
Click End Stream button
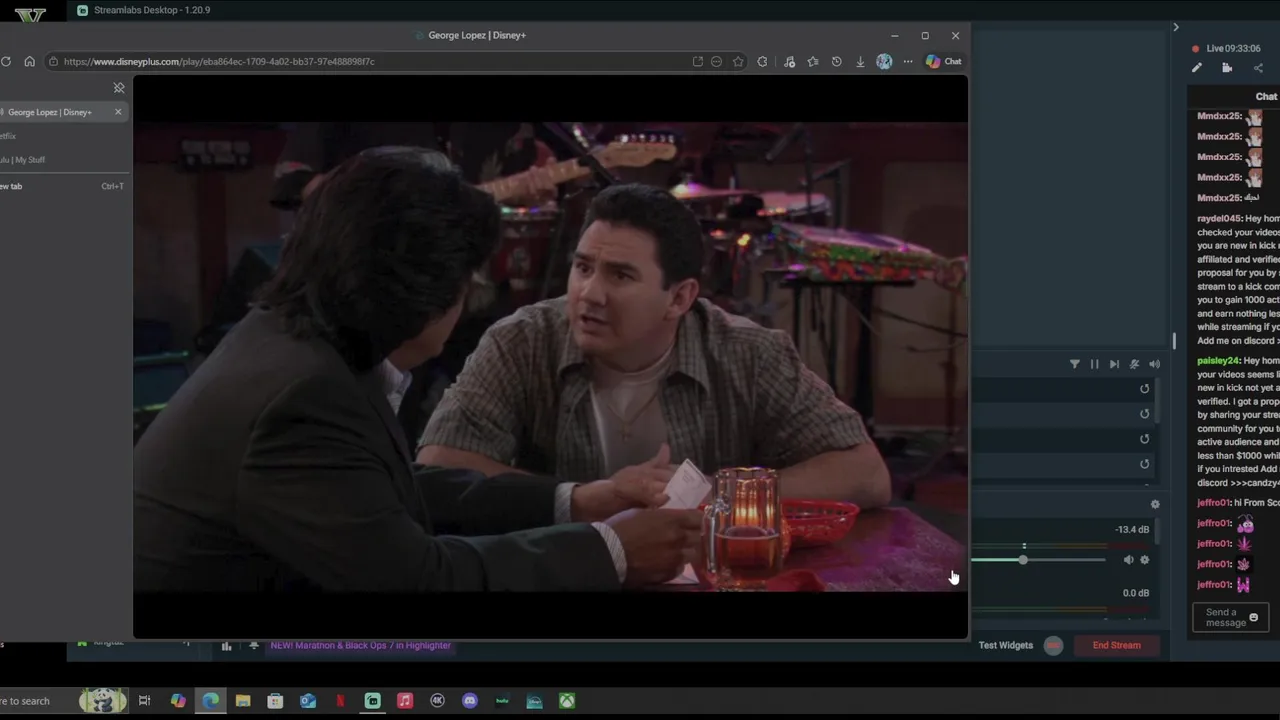pyautogui.click(x=1117, y=646)
